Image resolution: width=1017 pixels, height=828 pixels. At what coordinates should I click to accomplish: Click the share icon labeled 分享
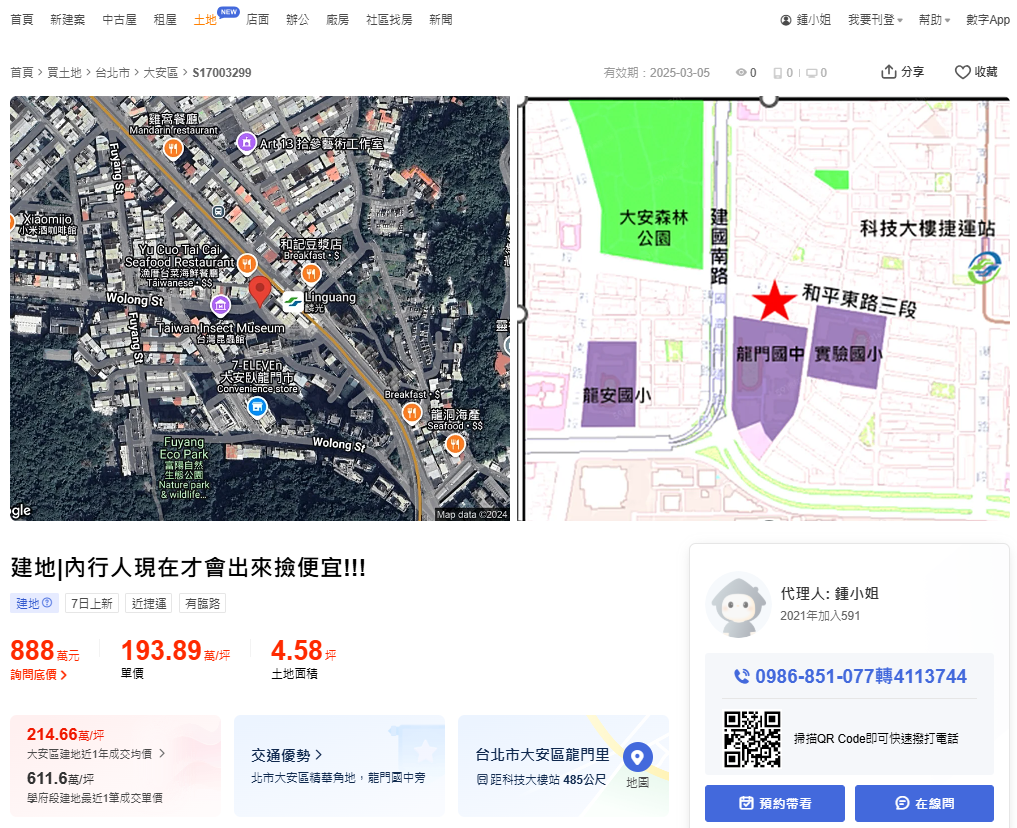click(x=888, y=72)
